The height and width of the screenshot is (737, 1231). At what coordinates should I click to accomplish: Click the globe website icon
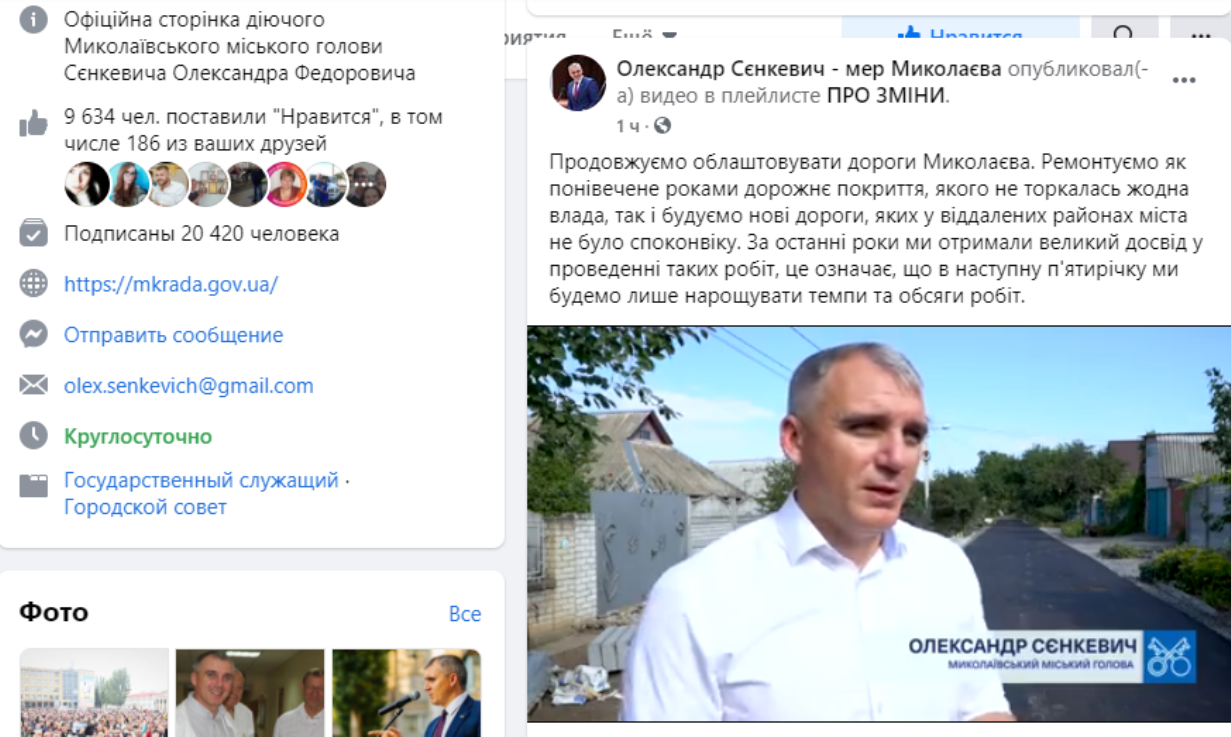[34, 284]
